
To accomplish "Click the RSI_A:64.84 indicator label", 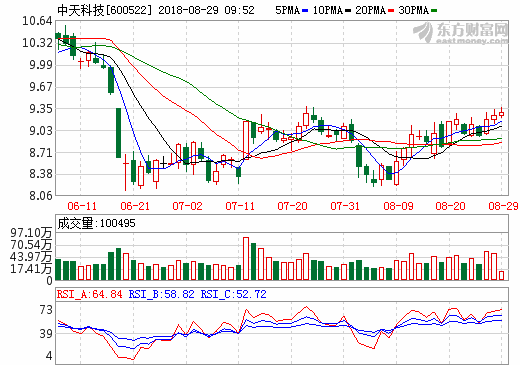I will [90, 294].
